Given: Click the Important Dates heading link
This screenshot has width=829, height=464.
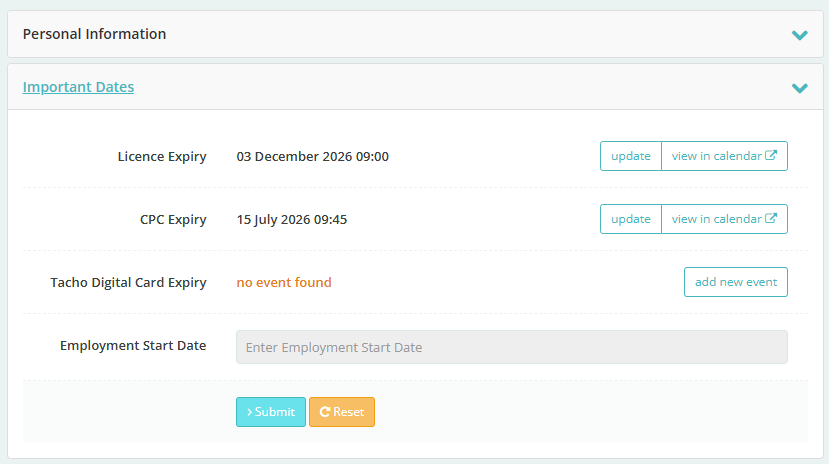Looking at the screenshot, I should point(78,87).
